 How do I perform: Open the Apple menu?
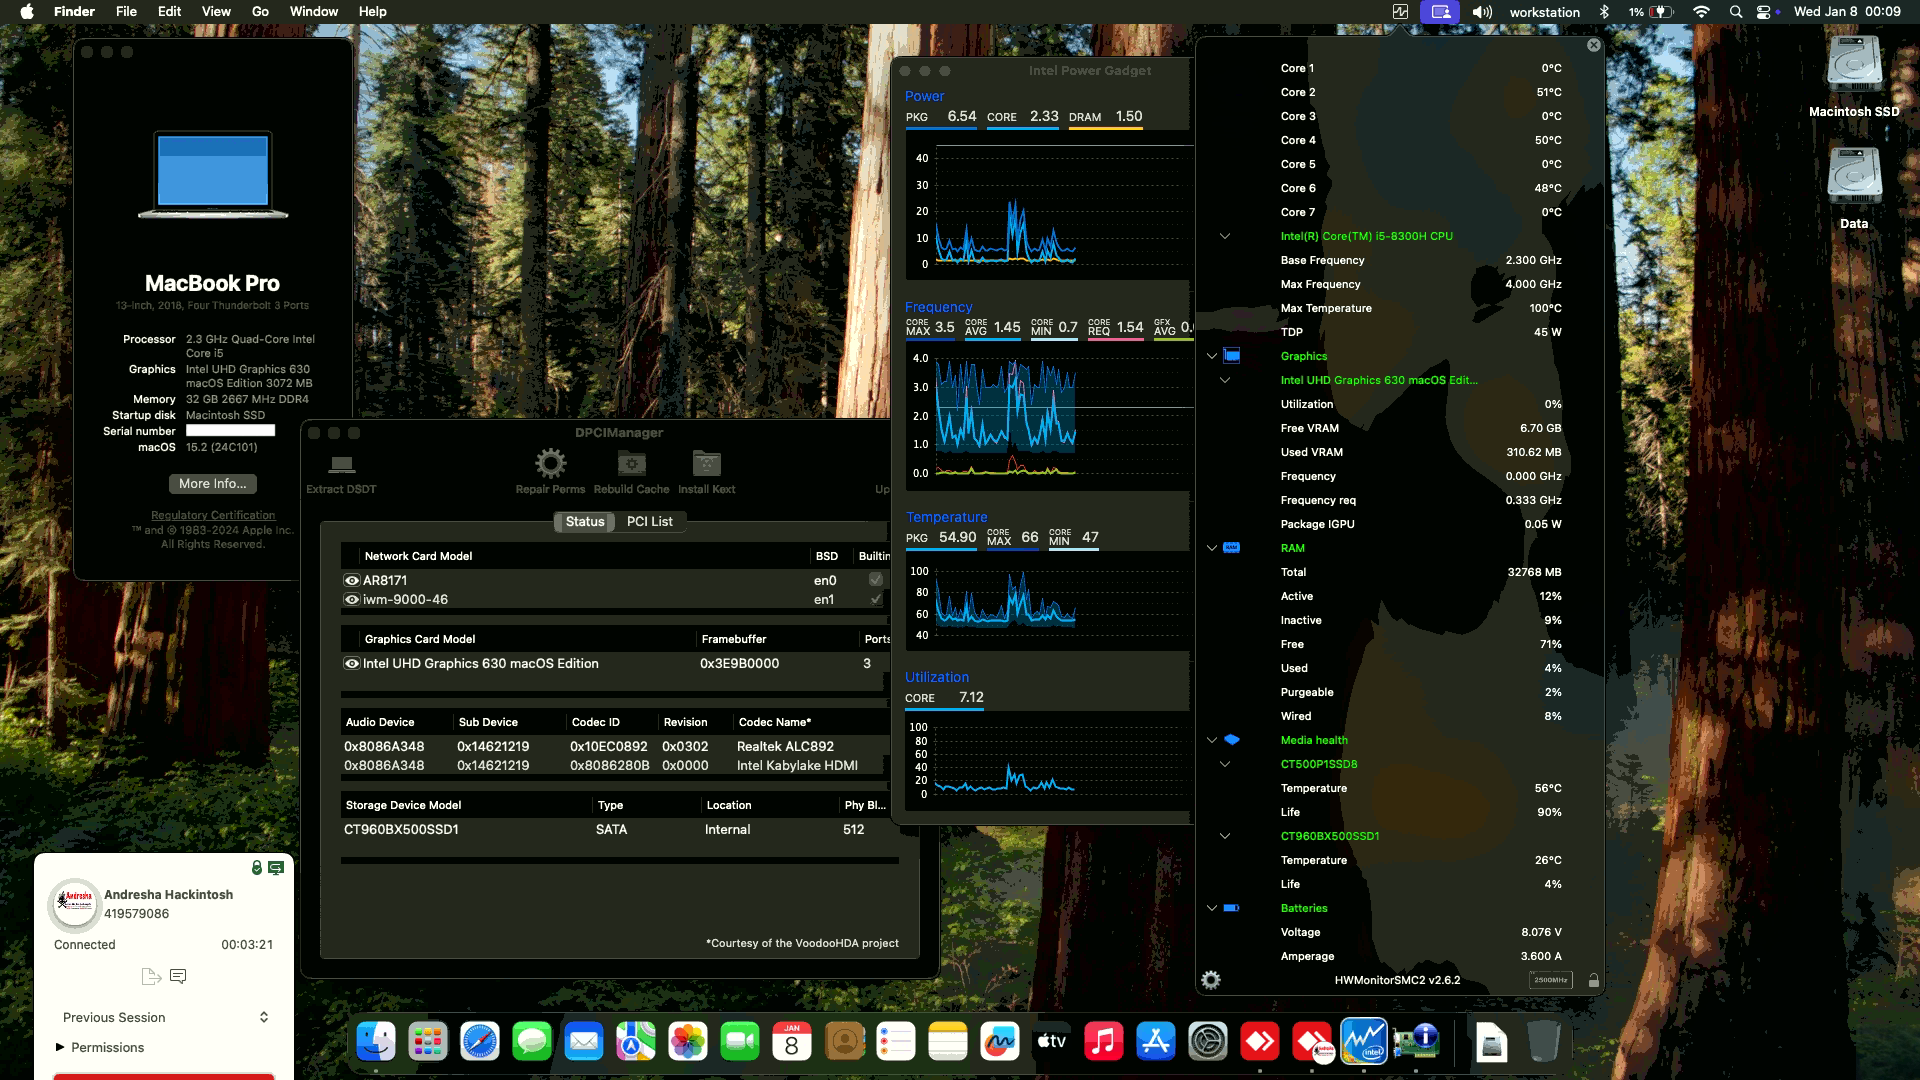(27, 11)
